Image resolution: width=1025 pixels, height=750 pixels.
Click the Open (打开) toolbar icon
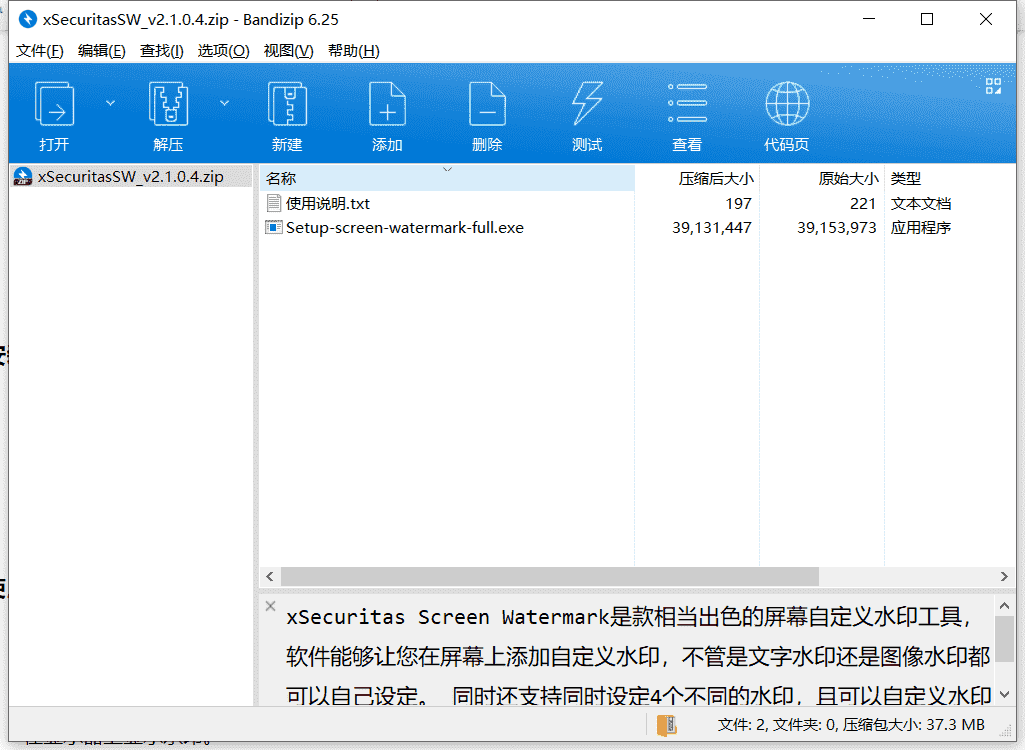[x=54, y=104]
